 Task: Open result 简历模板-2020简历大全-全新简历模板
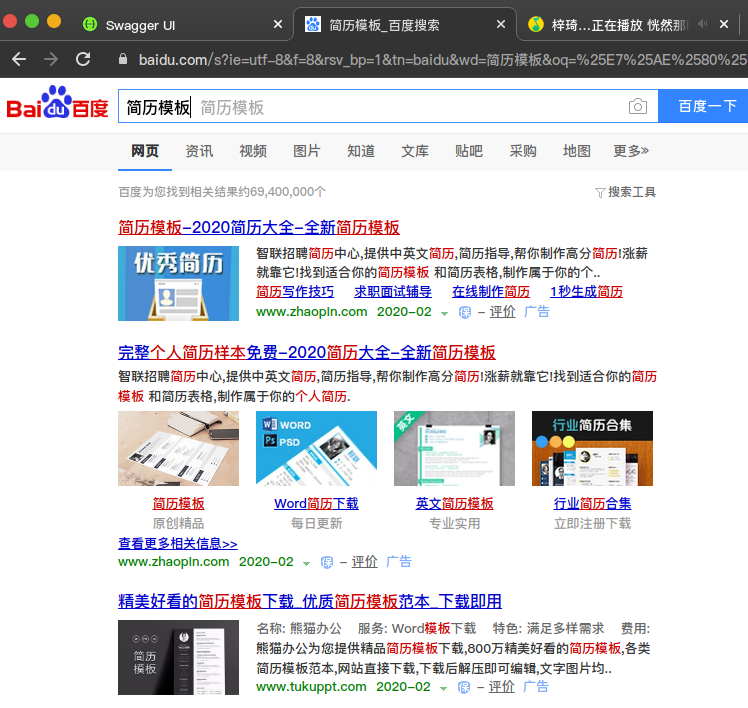259,228
